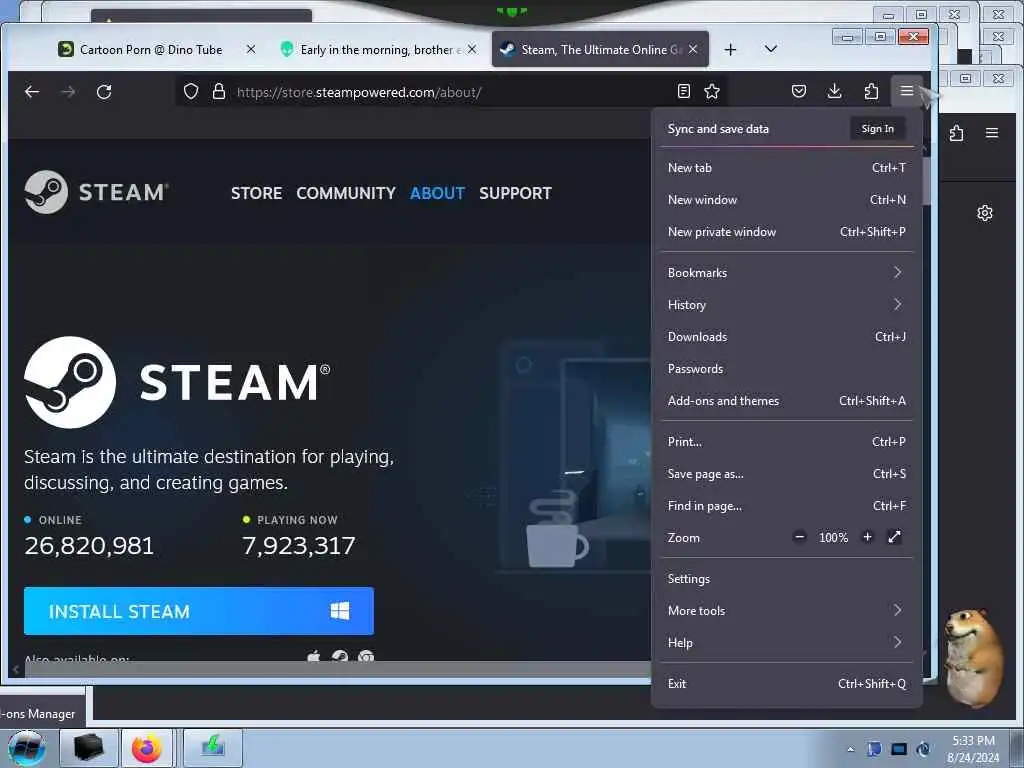Screen dimensions: 1024x768
Task: Choose New window menu item
Action: [x=786, y=200]
